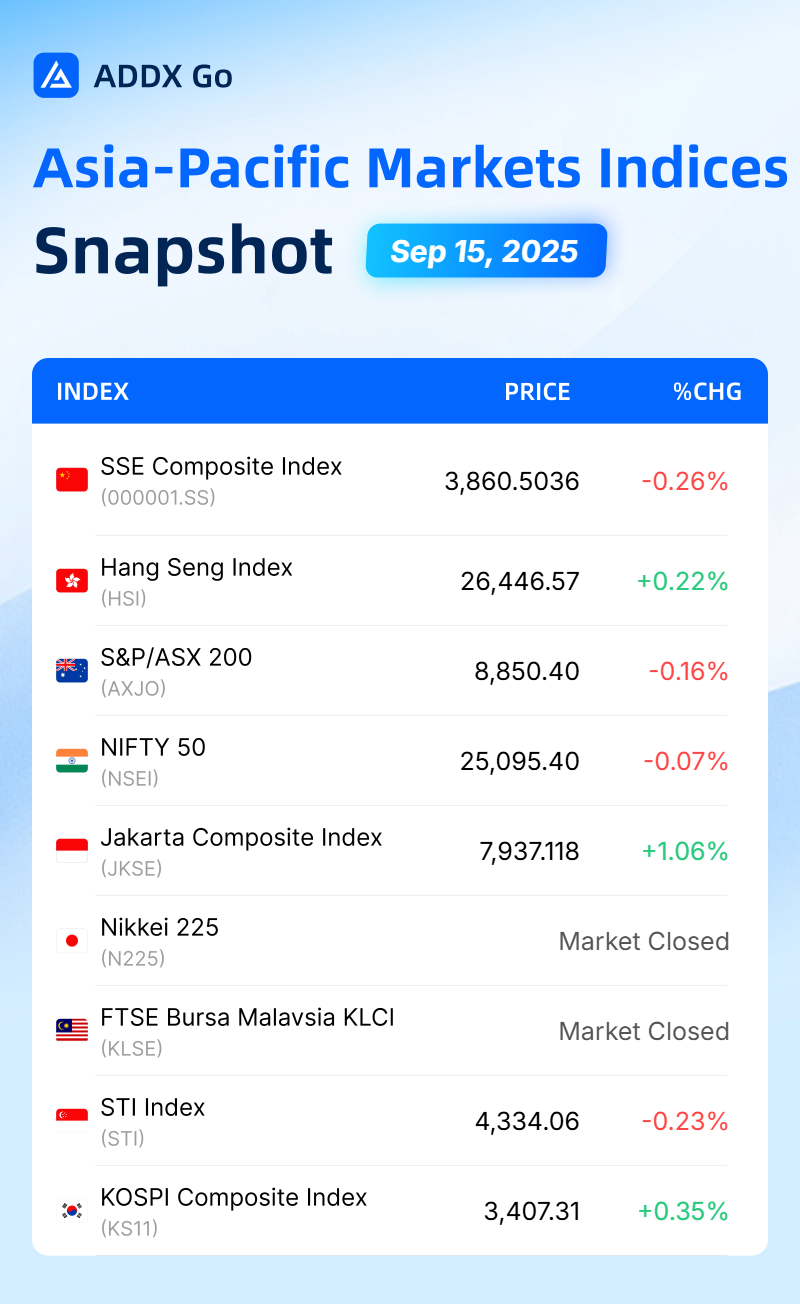Click the India flag icon

coord(72,760)
